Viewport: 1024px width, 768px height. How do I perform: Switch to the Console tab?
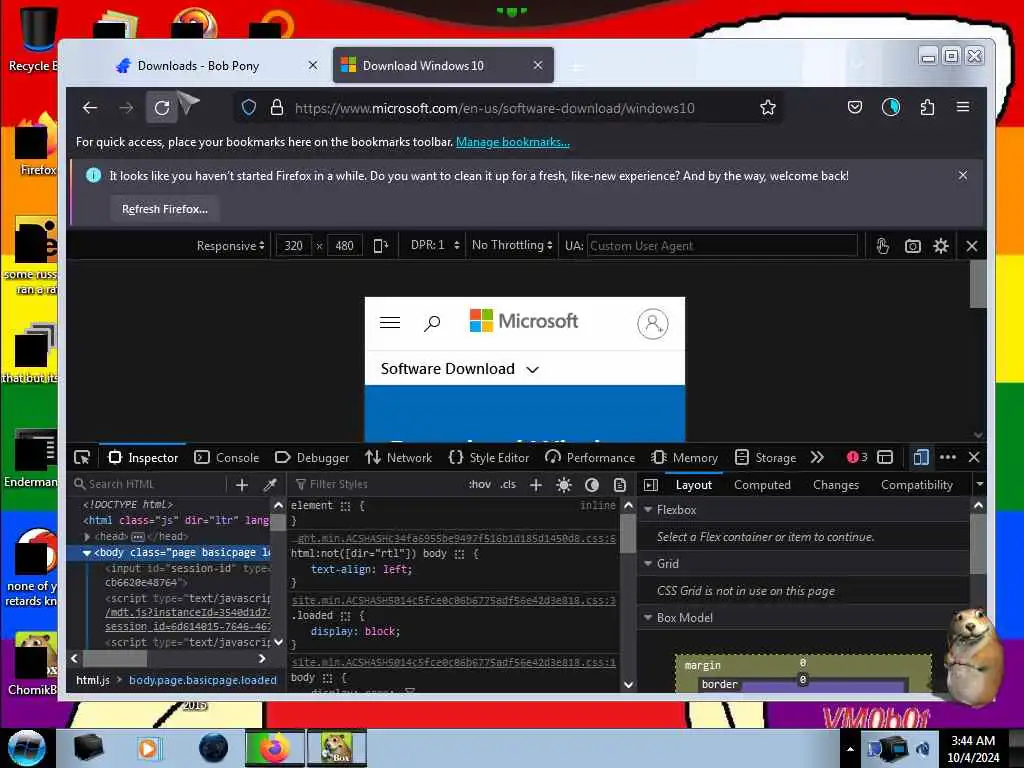pos(227,458)
